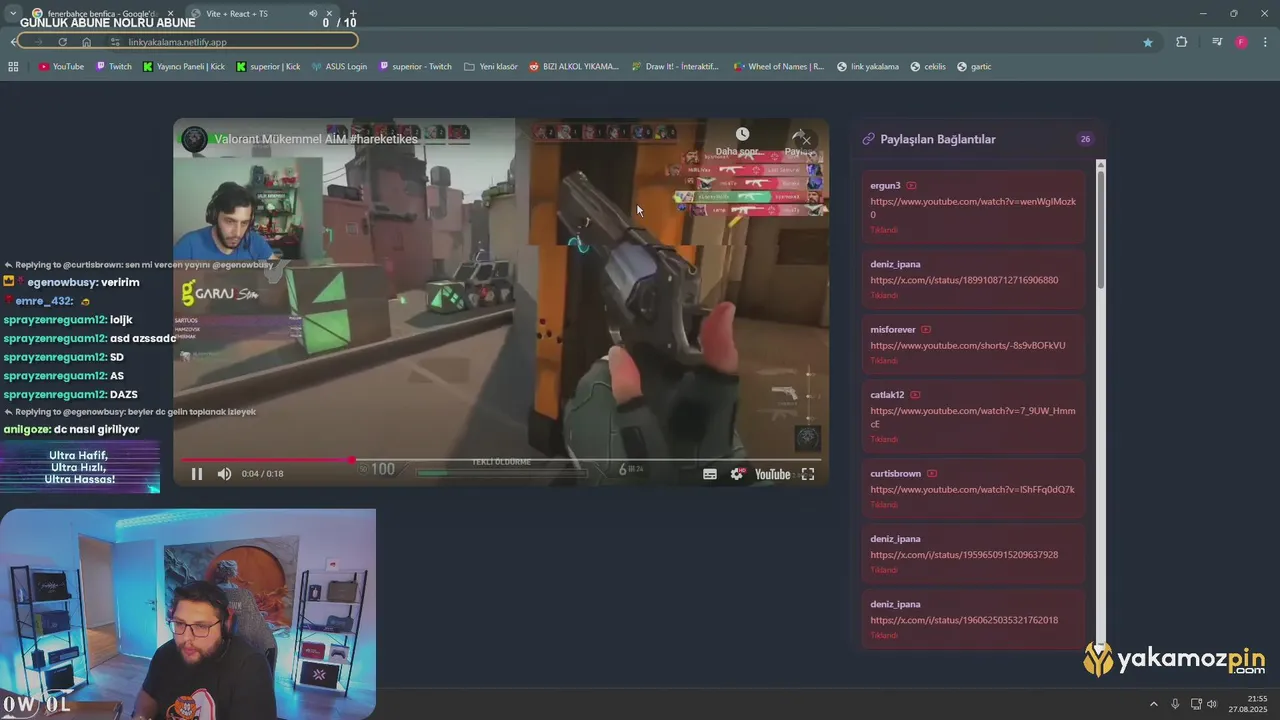Click the video title 'Valorant Mükemmel AIM'
The height and width of the screenshot is (720, 1280).
316,139
